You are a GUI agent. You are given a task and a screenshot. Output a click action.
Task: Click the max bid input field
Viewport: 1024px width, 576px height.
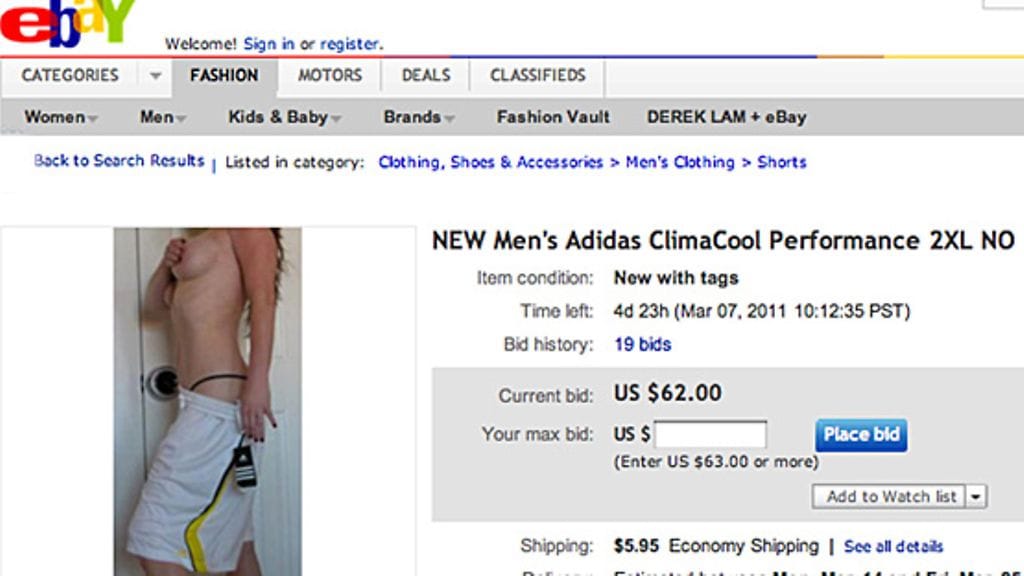pos(710,435)
